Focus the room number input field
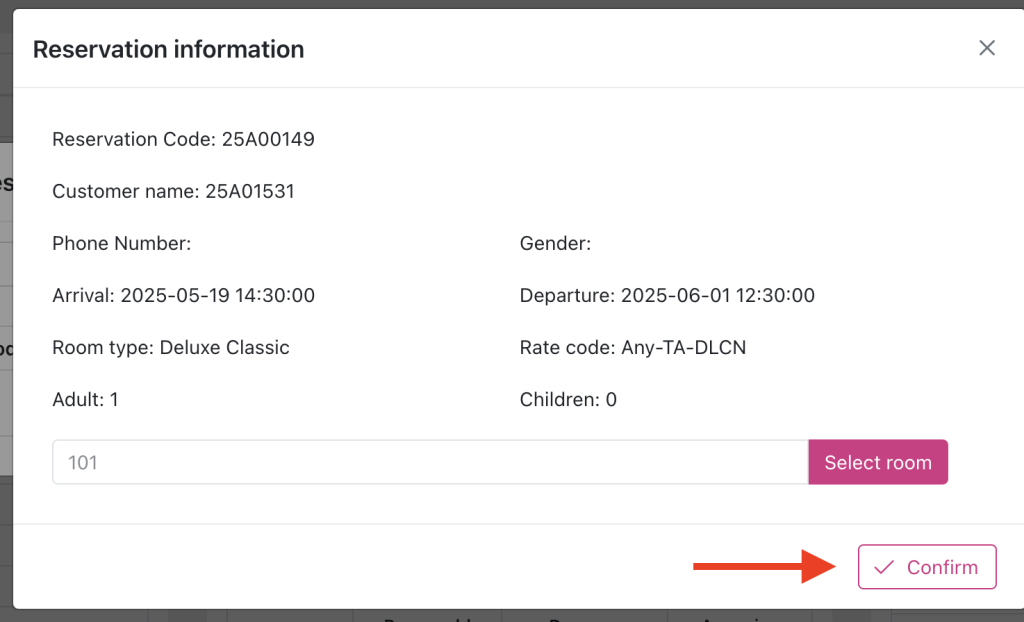Image resolution: width=1024 pixels, height=622 pixels. click(430, 462)
